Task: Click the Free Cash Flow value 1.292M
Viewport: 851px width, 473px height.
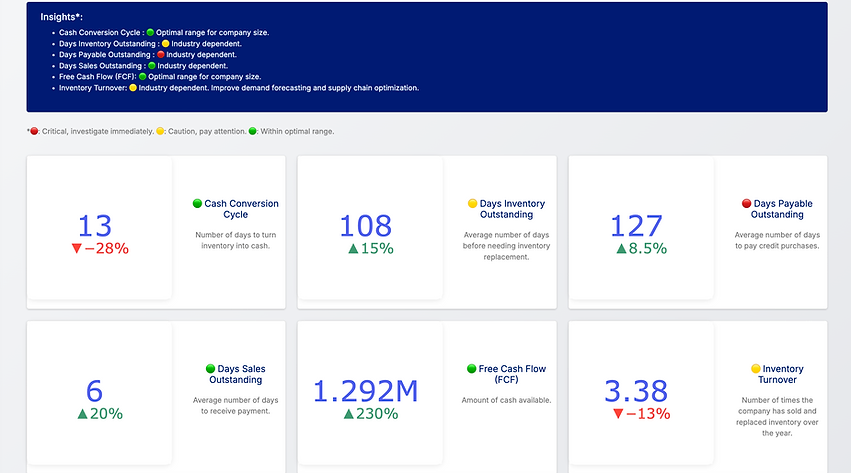Action: [x=366, y=391]
